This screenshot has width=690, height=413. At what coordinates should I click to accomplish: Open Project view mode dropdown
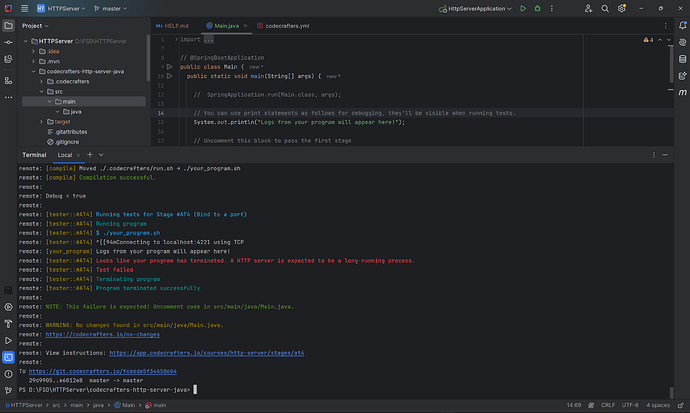click(35, 26)
